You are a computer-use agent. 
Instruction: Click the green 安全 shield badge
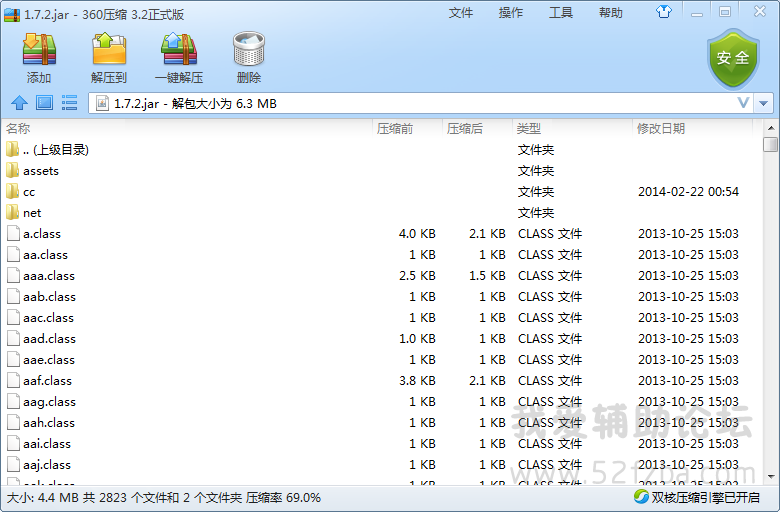733,59
